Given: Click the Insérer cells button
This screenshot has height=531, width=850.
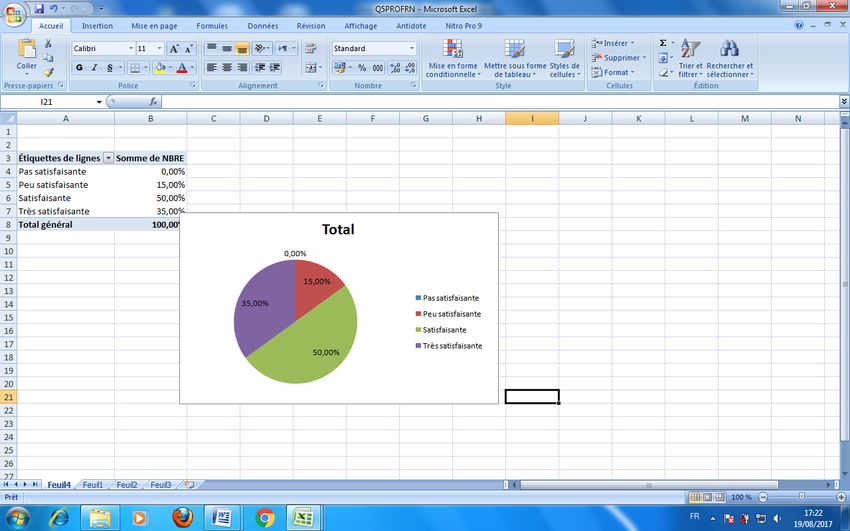Looking at the screenshot, I should click(614, 43).
